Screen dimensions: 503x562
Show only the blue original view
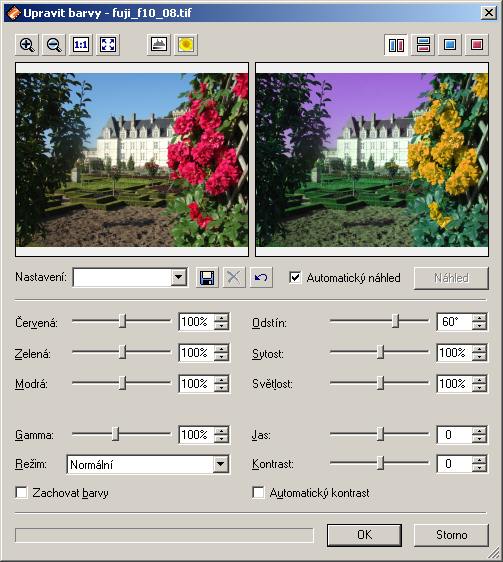pos(450,45)
